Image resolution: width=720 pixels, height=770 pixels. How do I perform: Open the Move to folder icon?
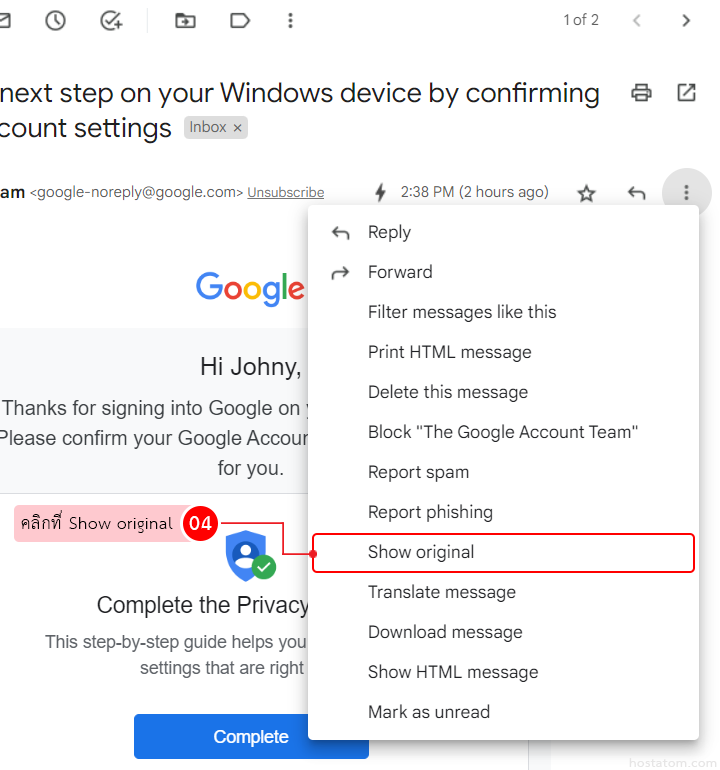point(185,20)
